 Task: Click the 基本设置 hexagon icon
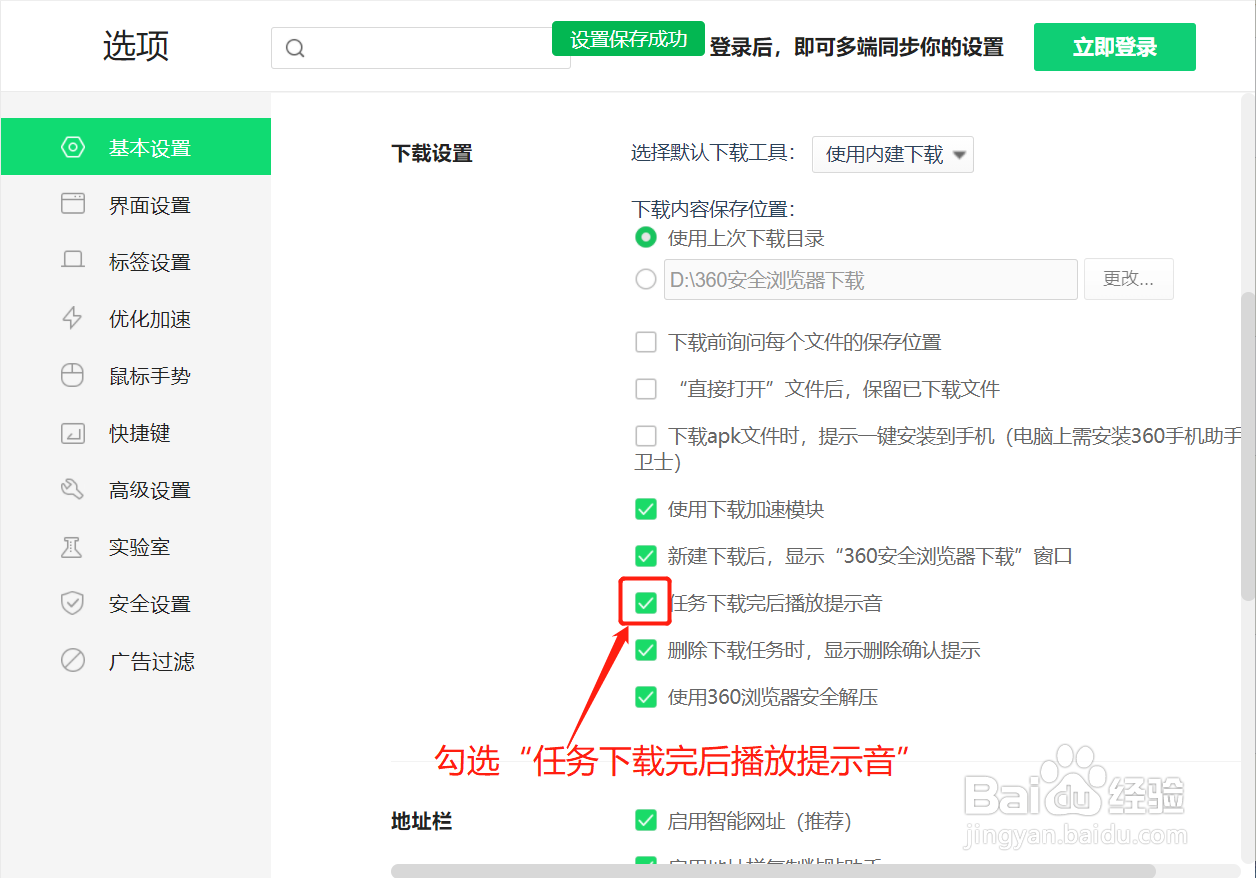point(73,147)
